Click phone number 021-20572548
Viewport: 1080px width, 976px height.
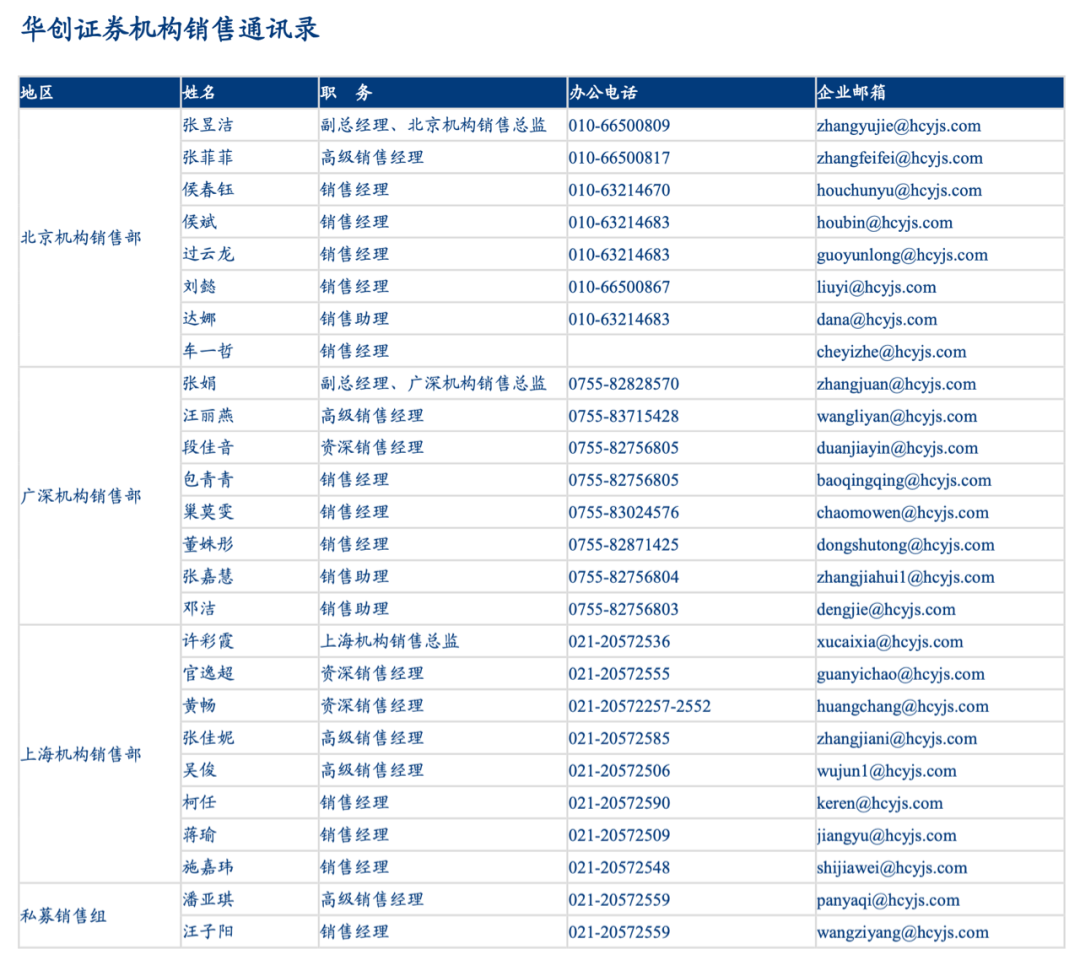tap(619, 868)
